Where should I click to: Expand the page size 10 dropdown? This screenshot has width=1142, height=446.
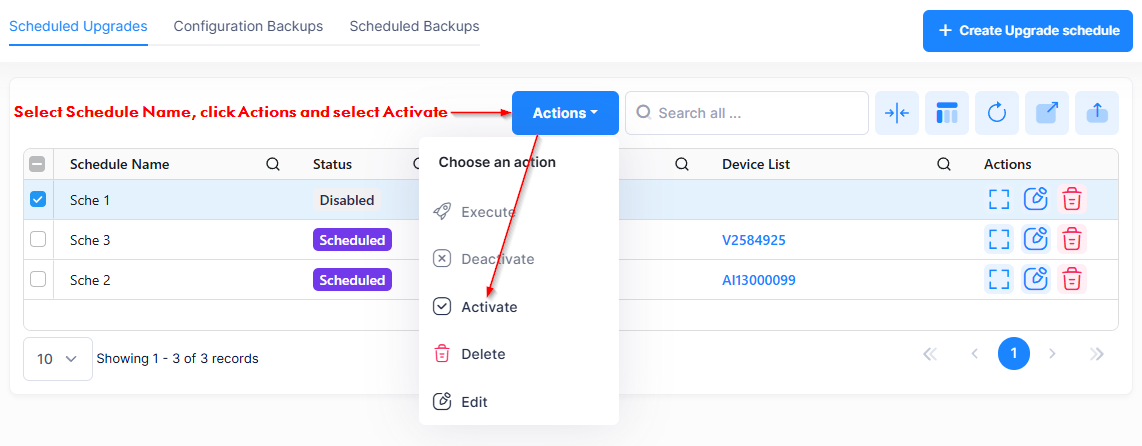[x=57, y=359]
